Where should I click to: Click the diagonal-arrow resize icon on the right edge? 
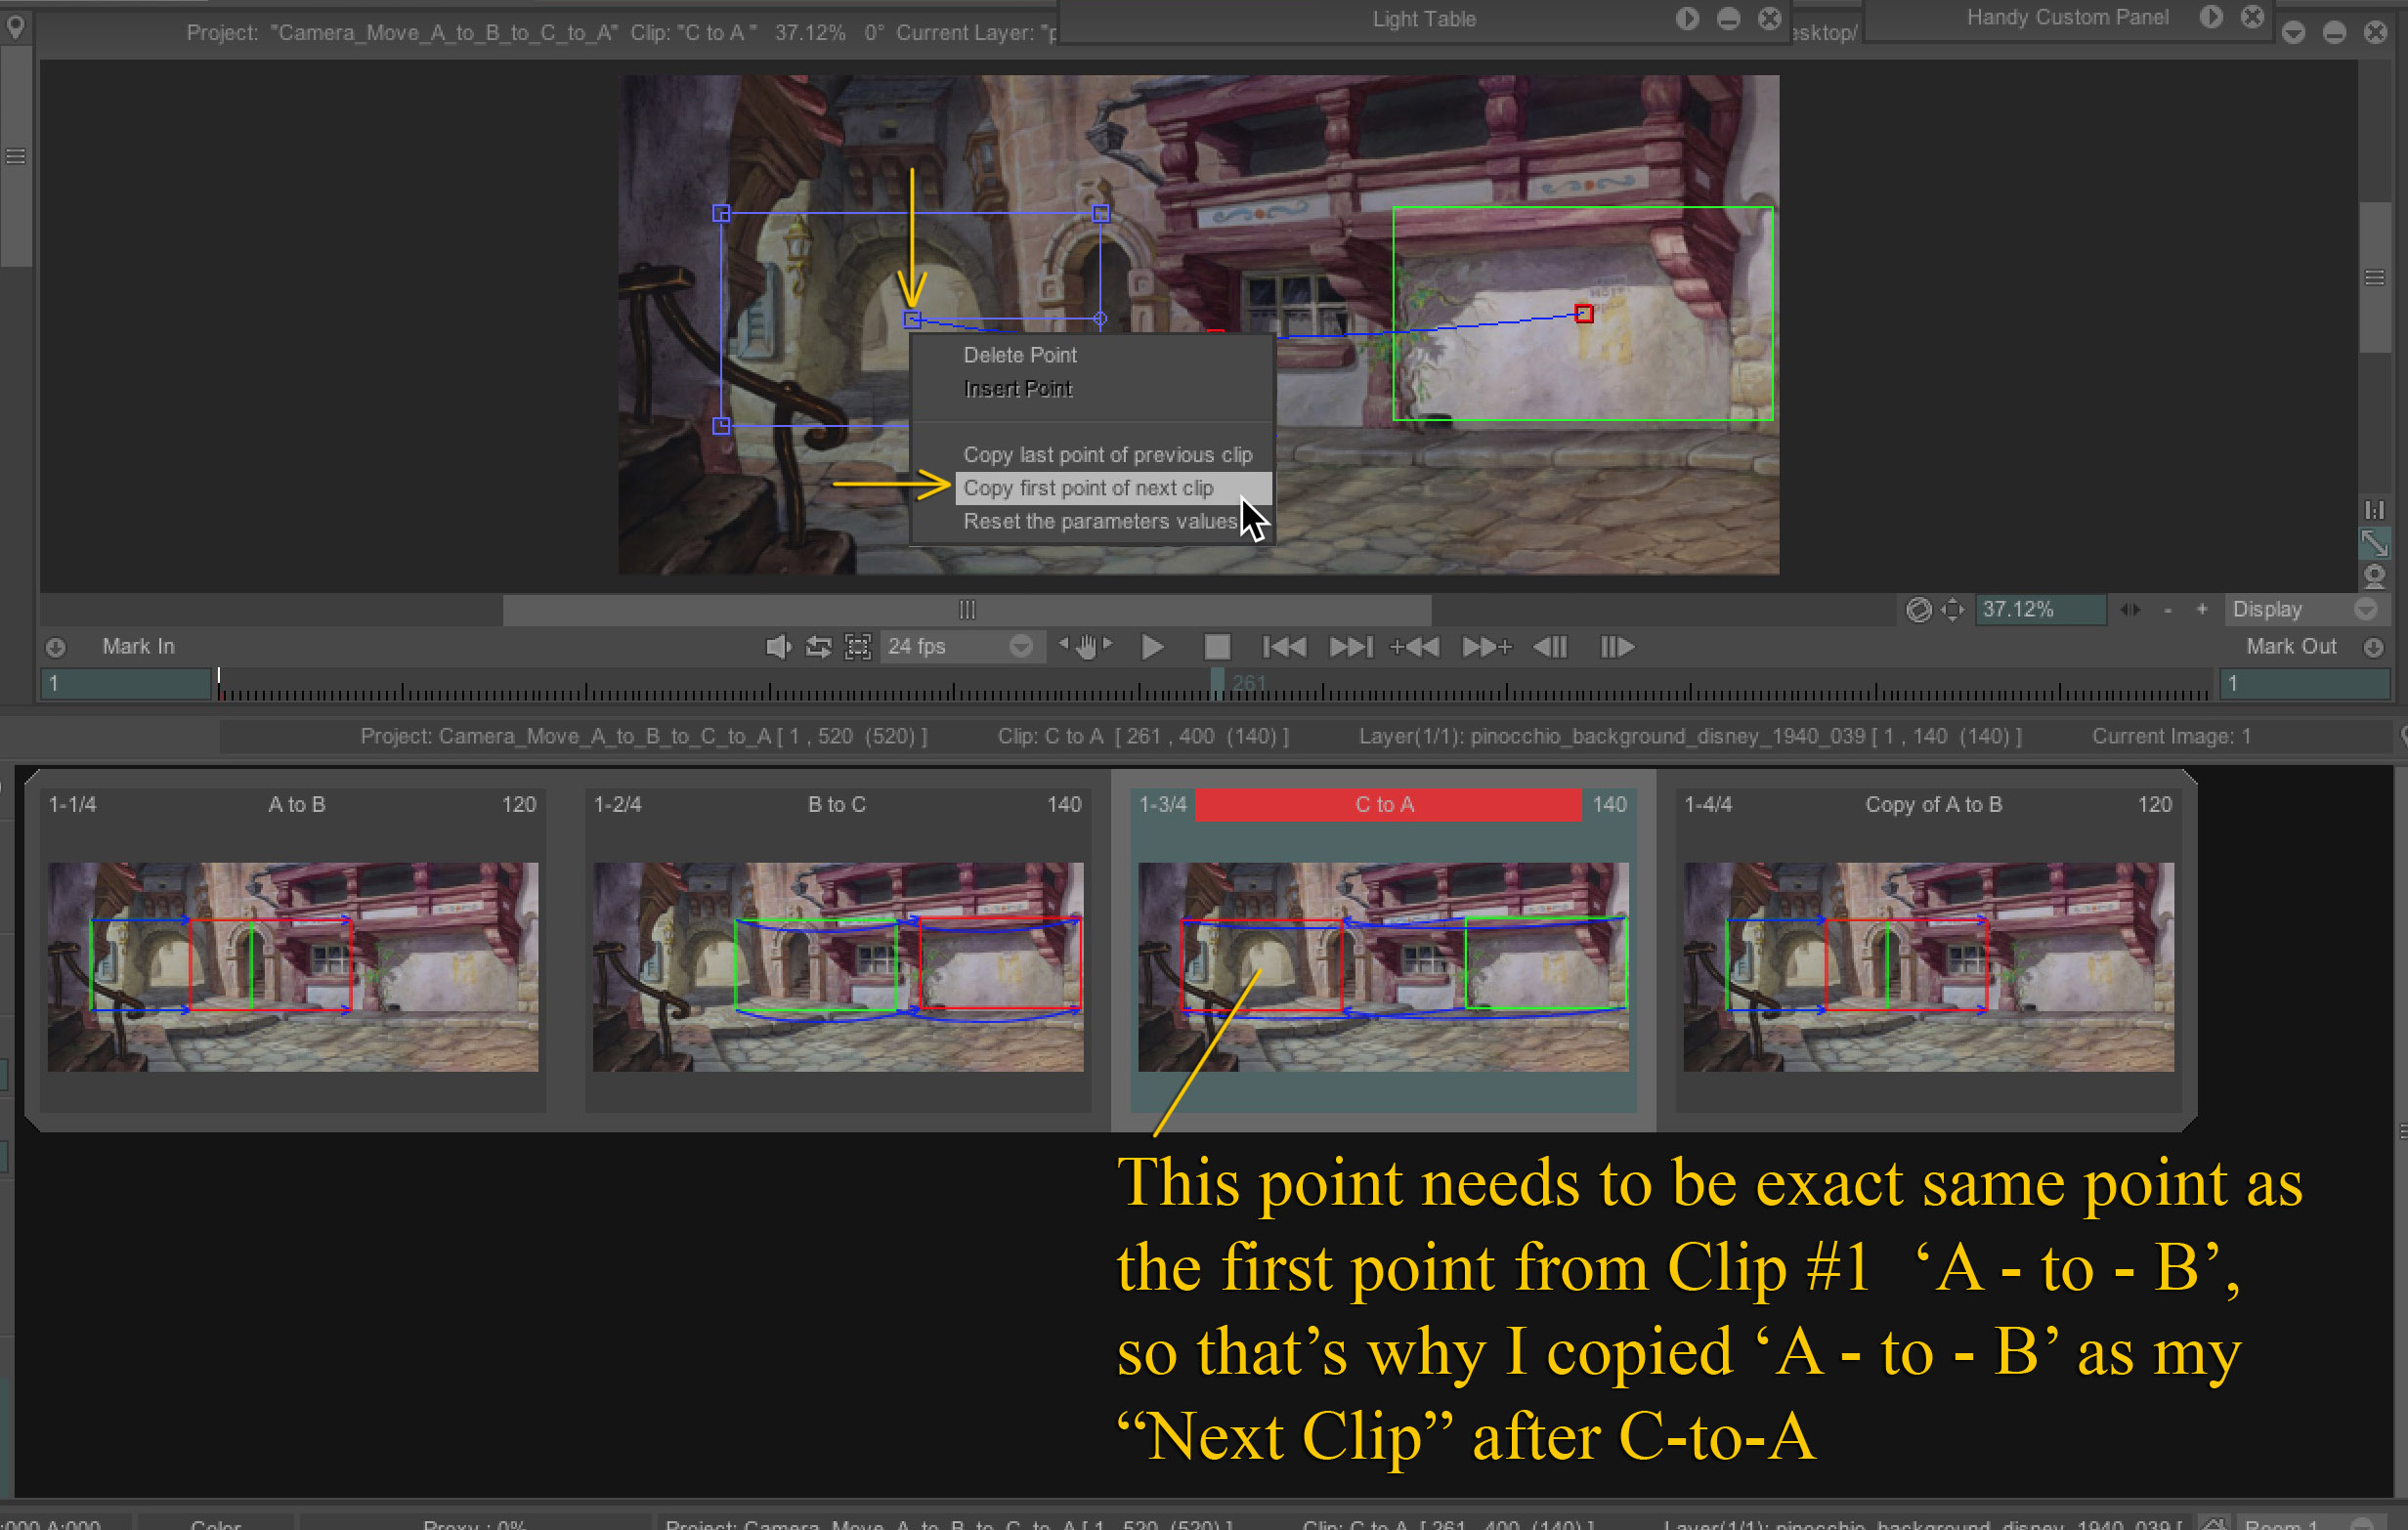click(x=2374, y=543)
